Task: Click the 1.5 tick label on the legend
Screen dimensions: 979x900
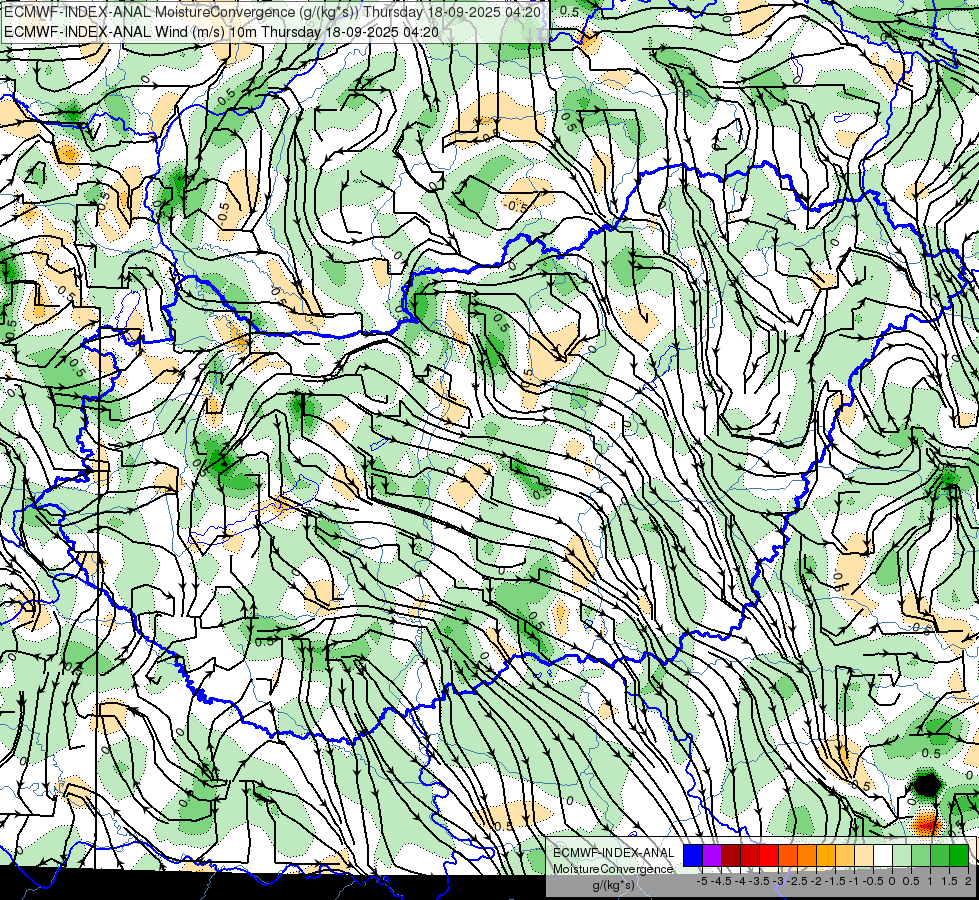Action: point(949,881)
